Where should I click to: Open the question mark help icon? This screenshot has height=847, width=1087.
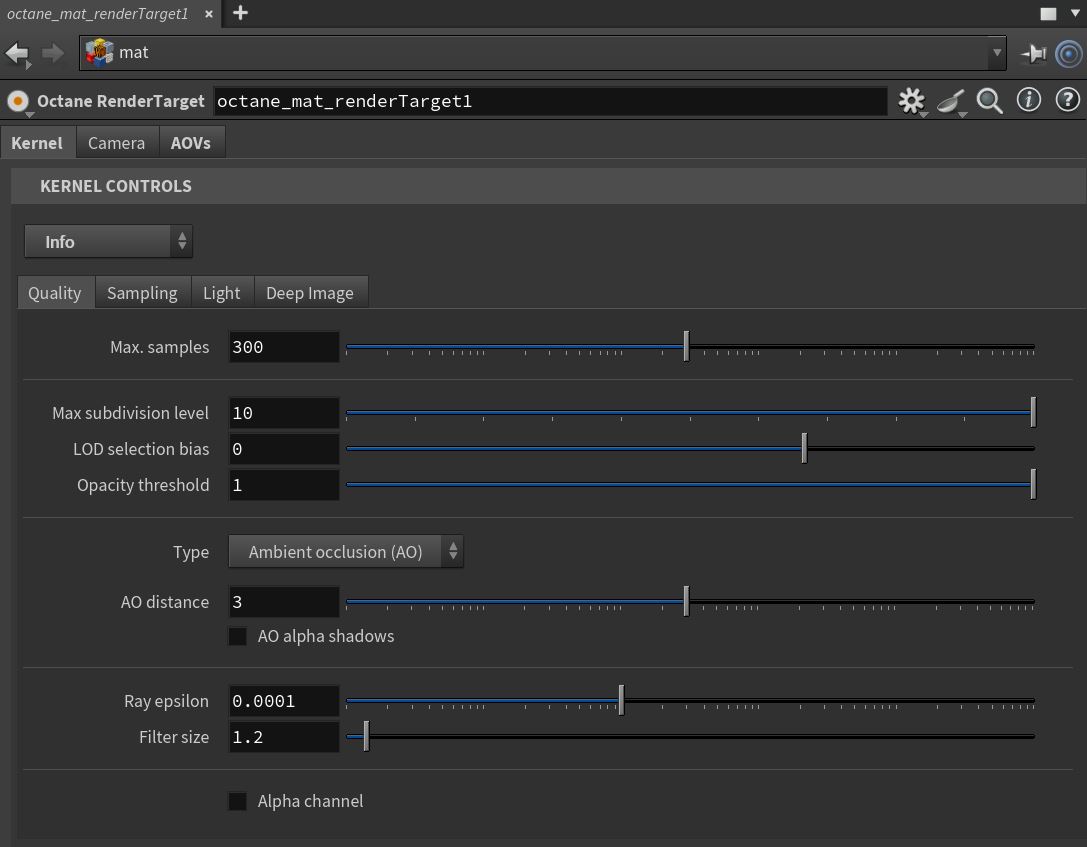[x=1067, y=100]
